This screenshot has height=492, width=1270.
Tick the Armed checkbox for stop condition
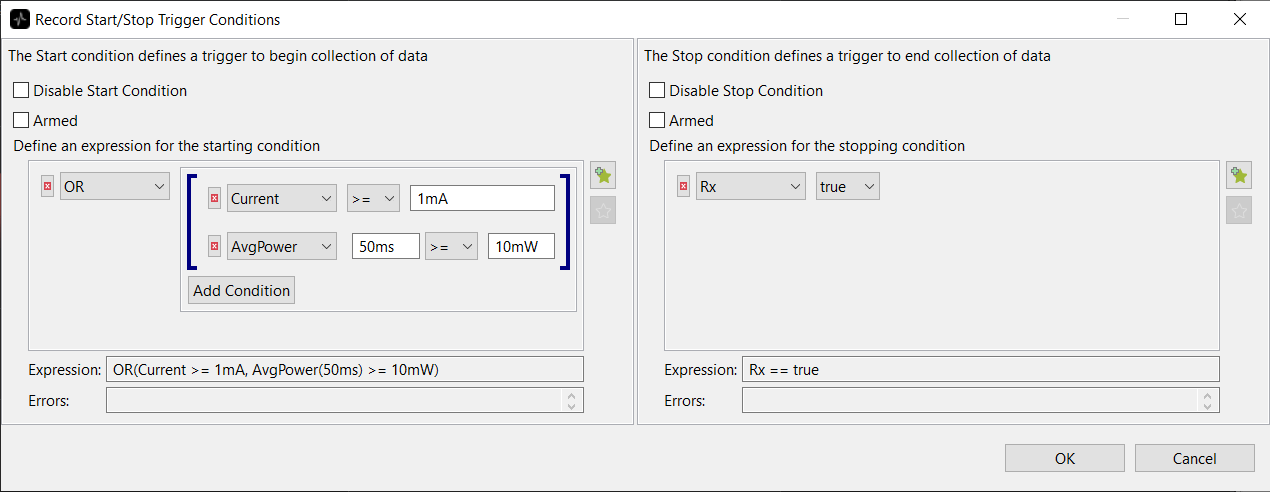click(x=657, y=121)
